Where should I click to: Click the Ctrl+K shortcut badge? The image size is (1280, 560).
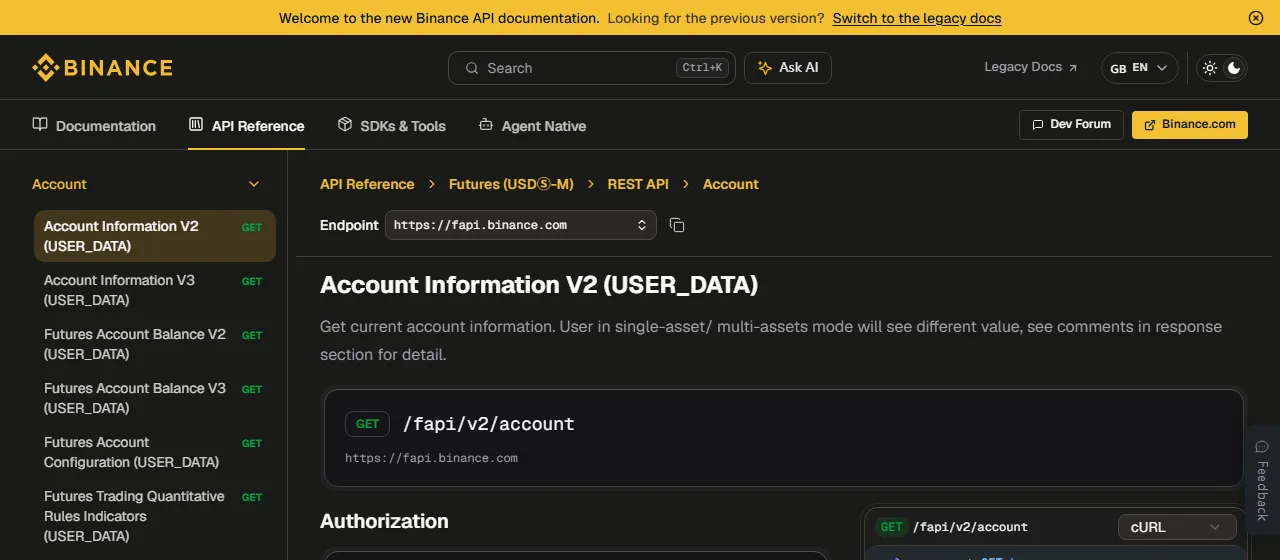tap(702, 68)
